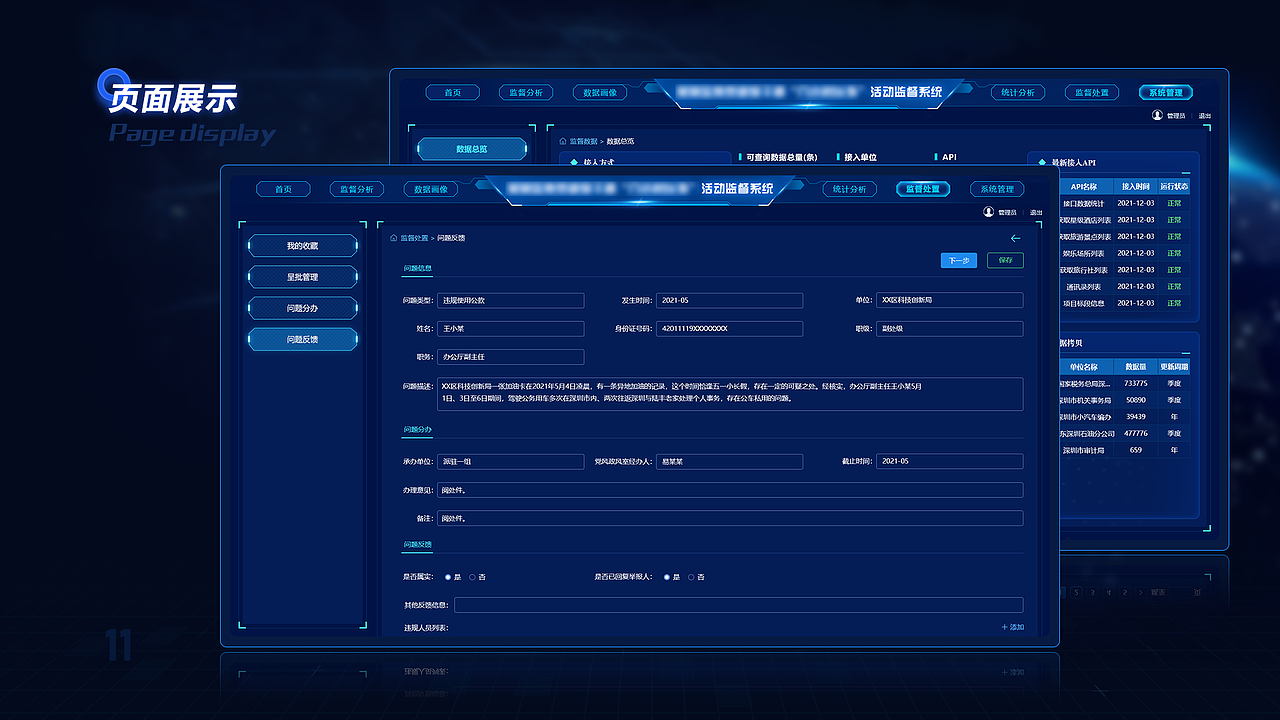1280x720 pixels.
Task: Click the 管理员 user avatar in back window
Action: (x=1157, y=116)
